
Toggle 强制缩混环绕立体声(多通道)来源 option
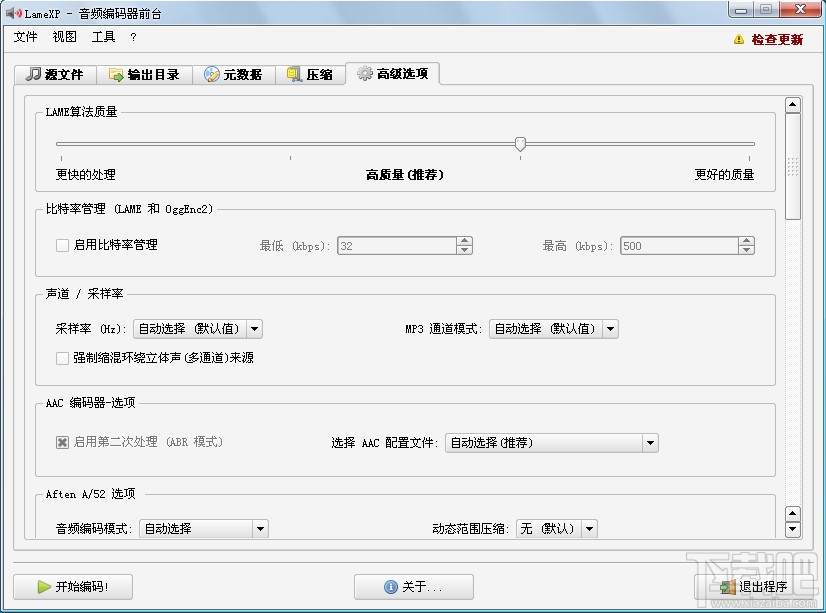pyautogui.click(x=62, y=358)
